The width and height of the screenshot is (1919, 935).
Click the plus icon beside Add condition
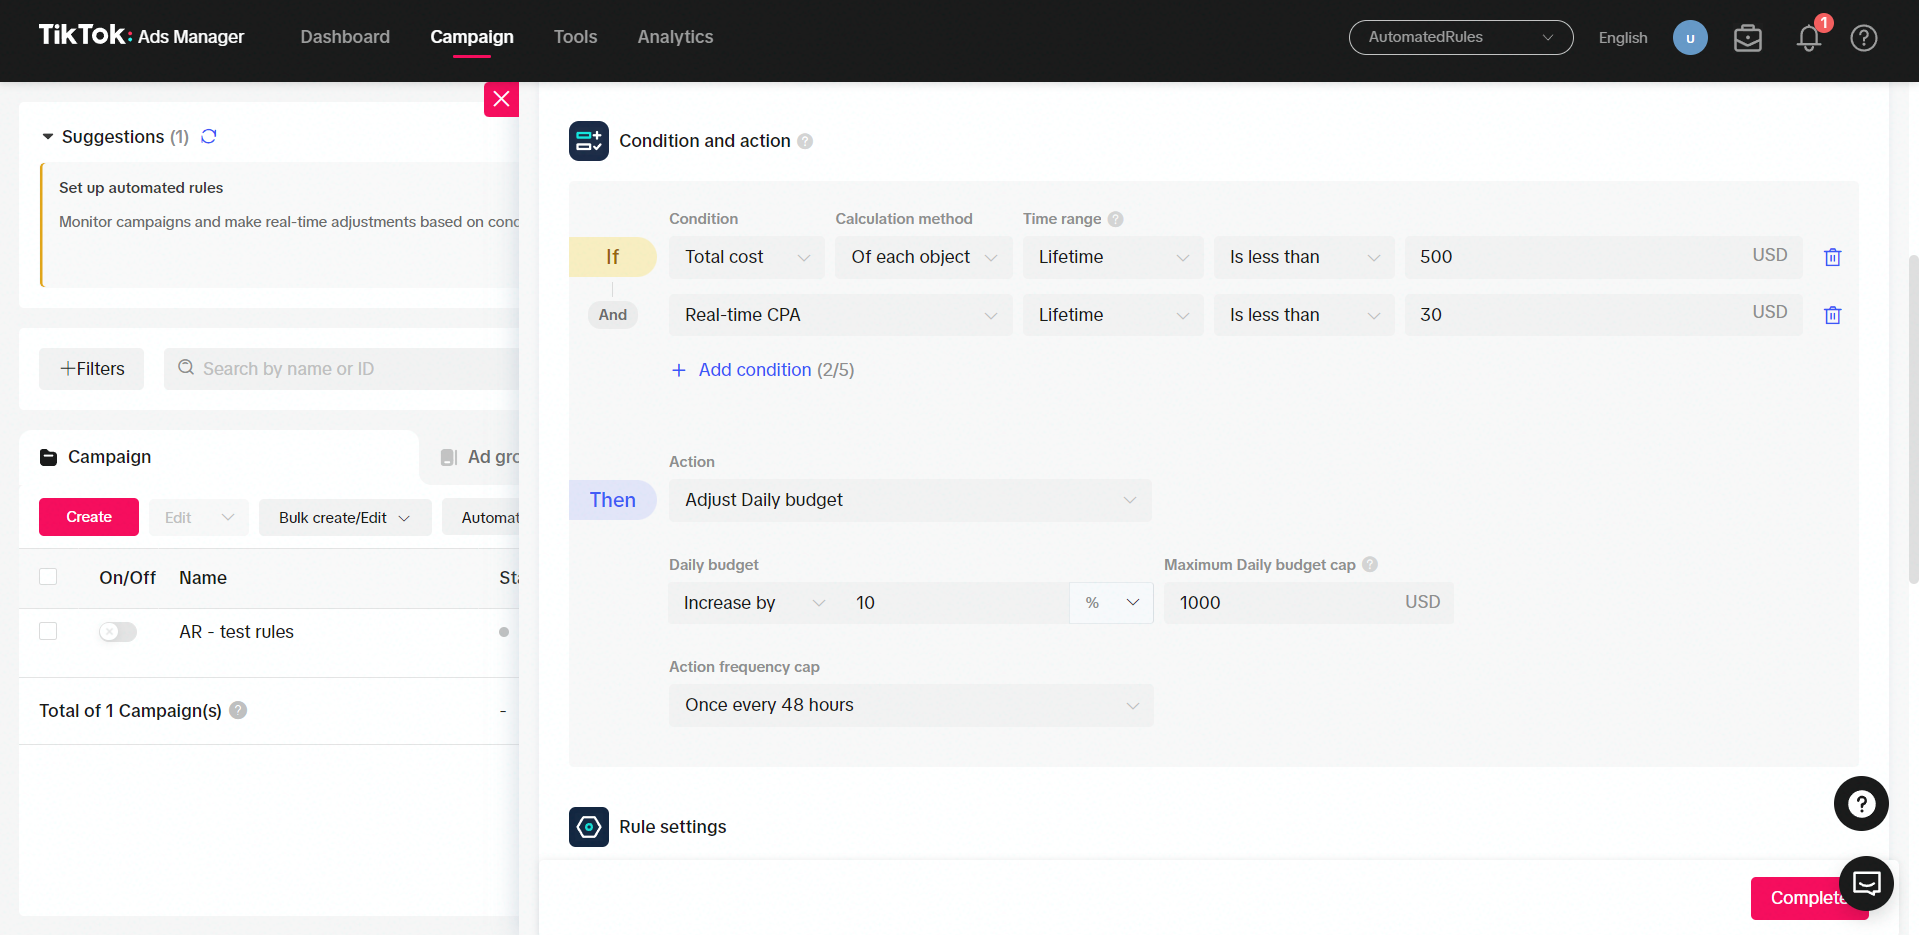pyautogui.click(x=679, y=370)
